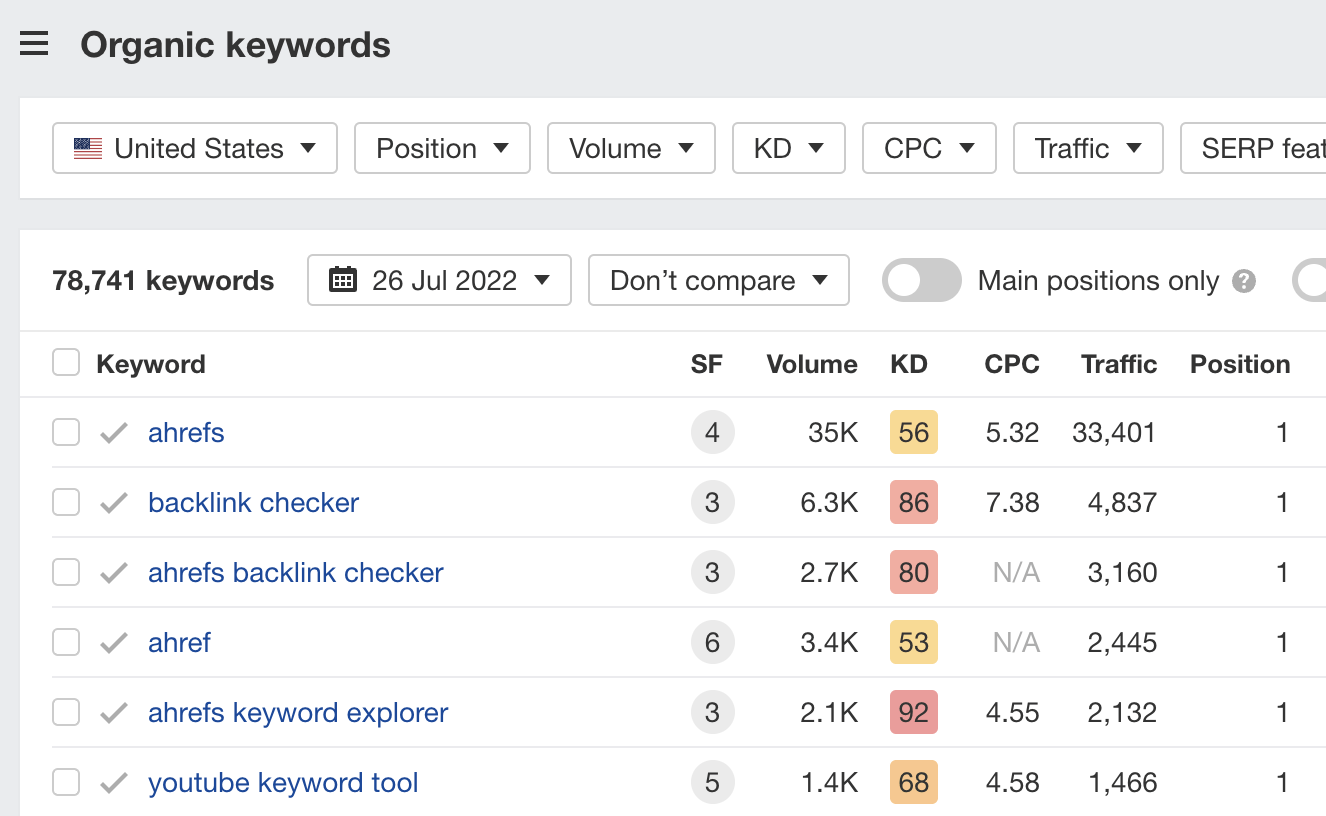The image size is (1326, 816).
Task: Toggle the Main positions only switch
Action: 921,281
